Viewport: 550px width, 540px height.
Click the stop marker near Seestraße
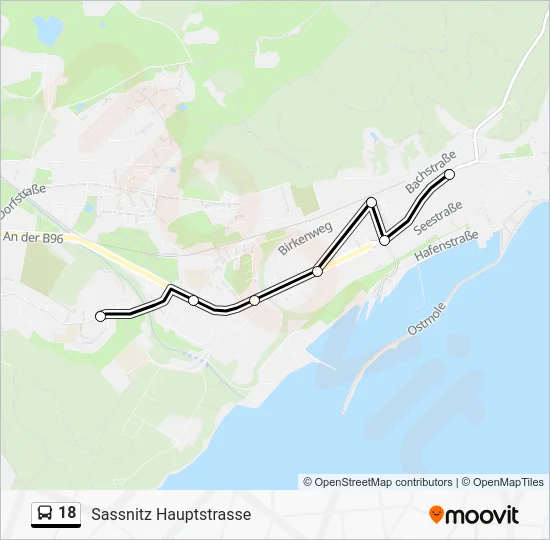385,241
